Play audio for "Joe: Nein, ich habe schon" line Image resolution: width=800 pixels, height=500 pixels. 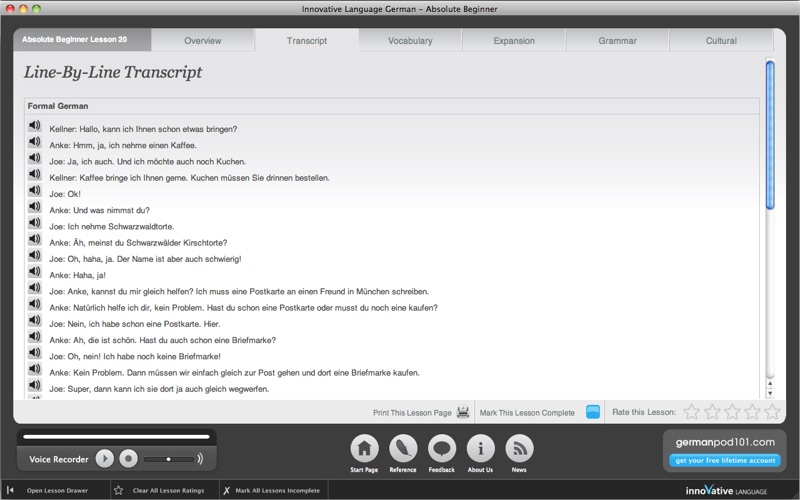point(35,320)
